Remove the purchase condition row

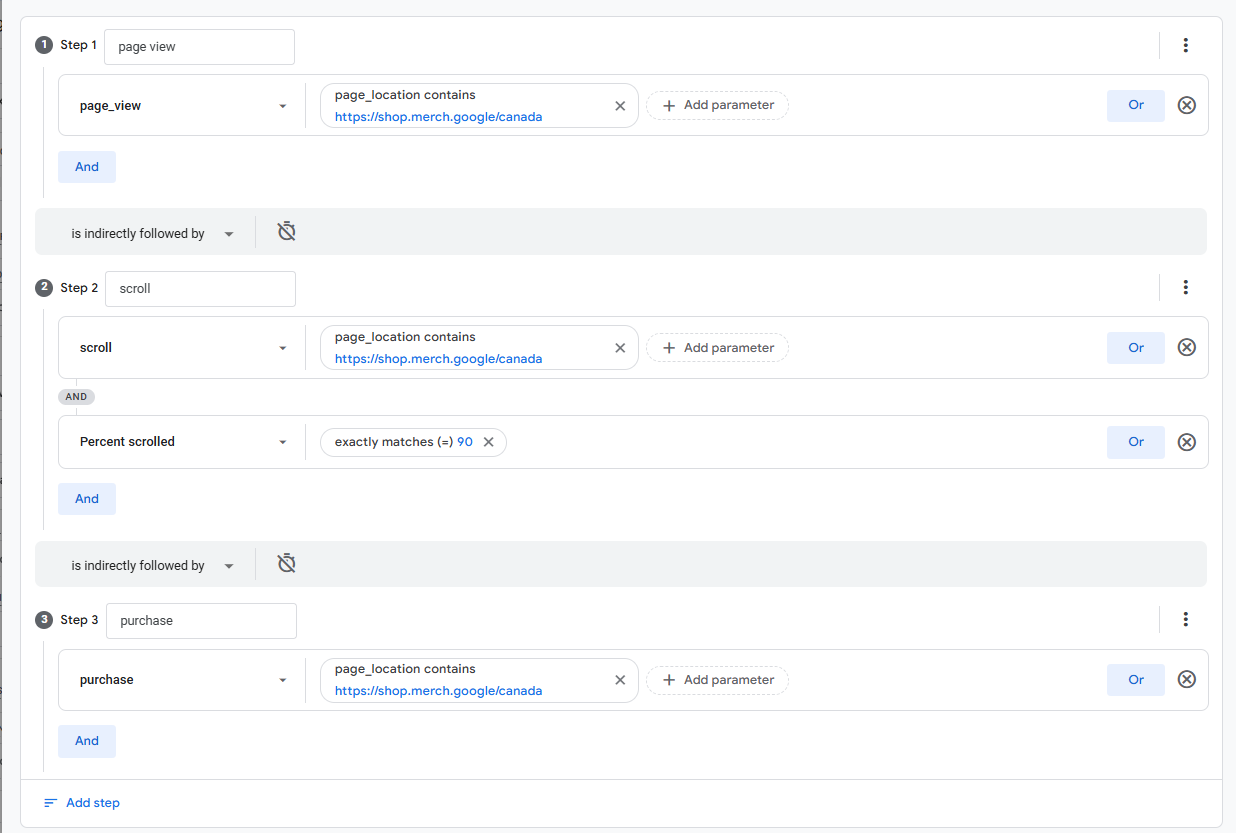pyautogui.click(x=1186, y=679)
